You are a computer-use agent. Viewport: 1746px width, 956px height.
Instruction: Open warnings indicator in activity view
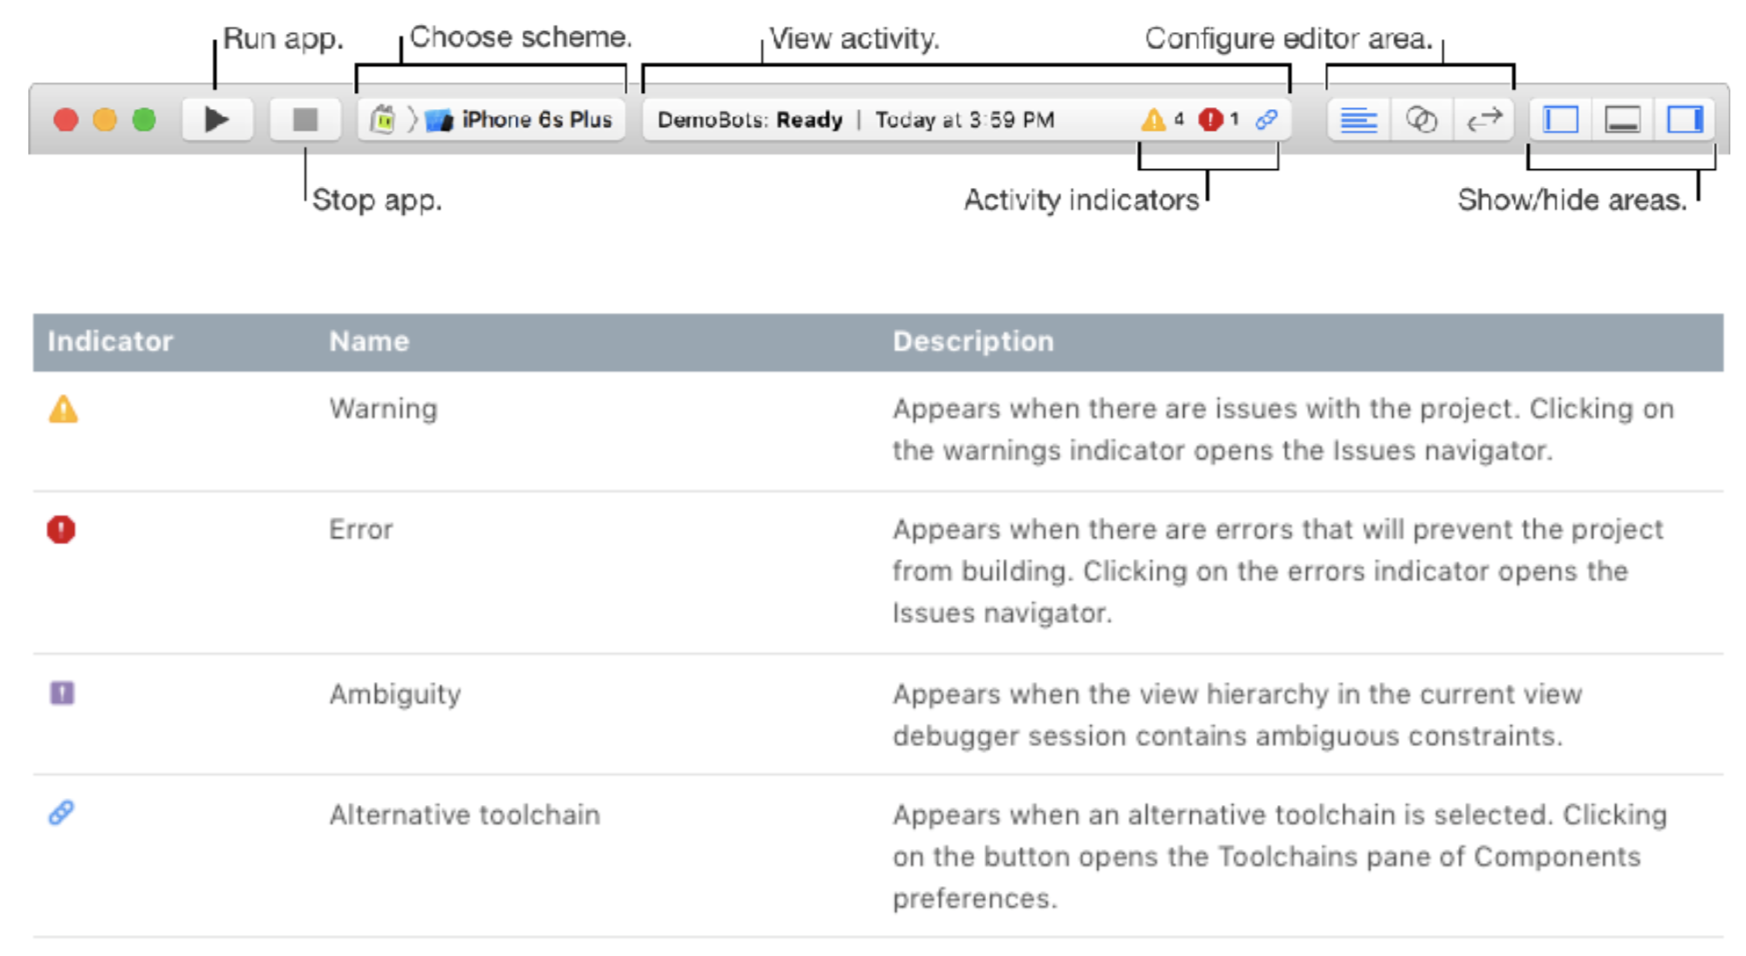click(x=1162, y=120)
